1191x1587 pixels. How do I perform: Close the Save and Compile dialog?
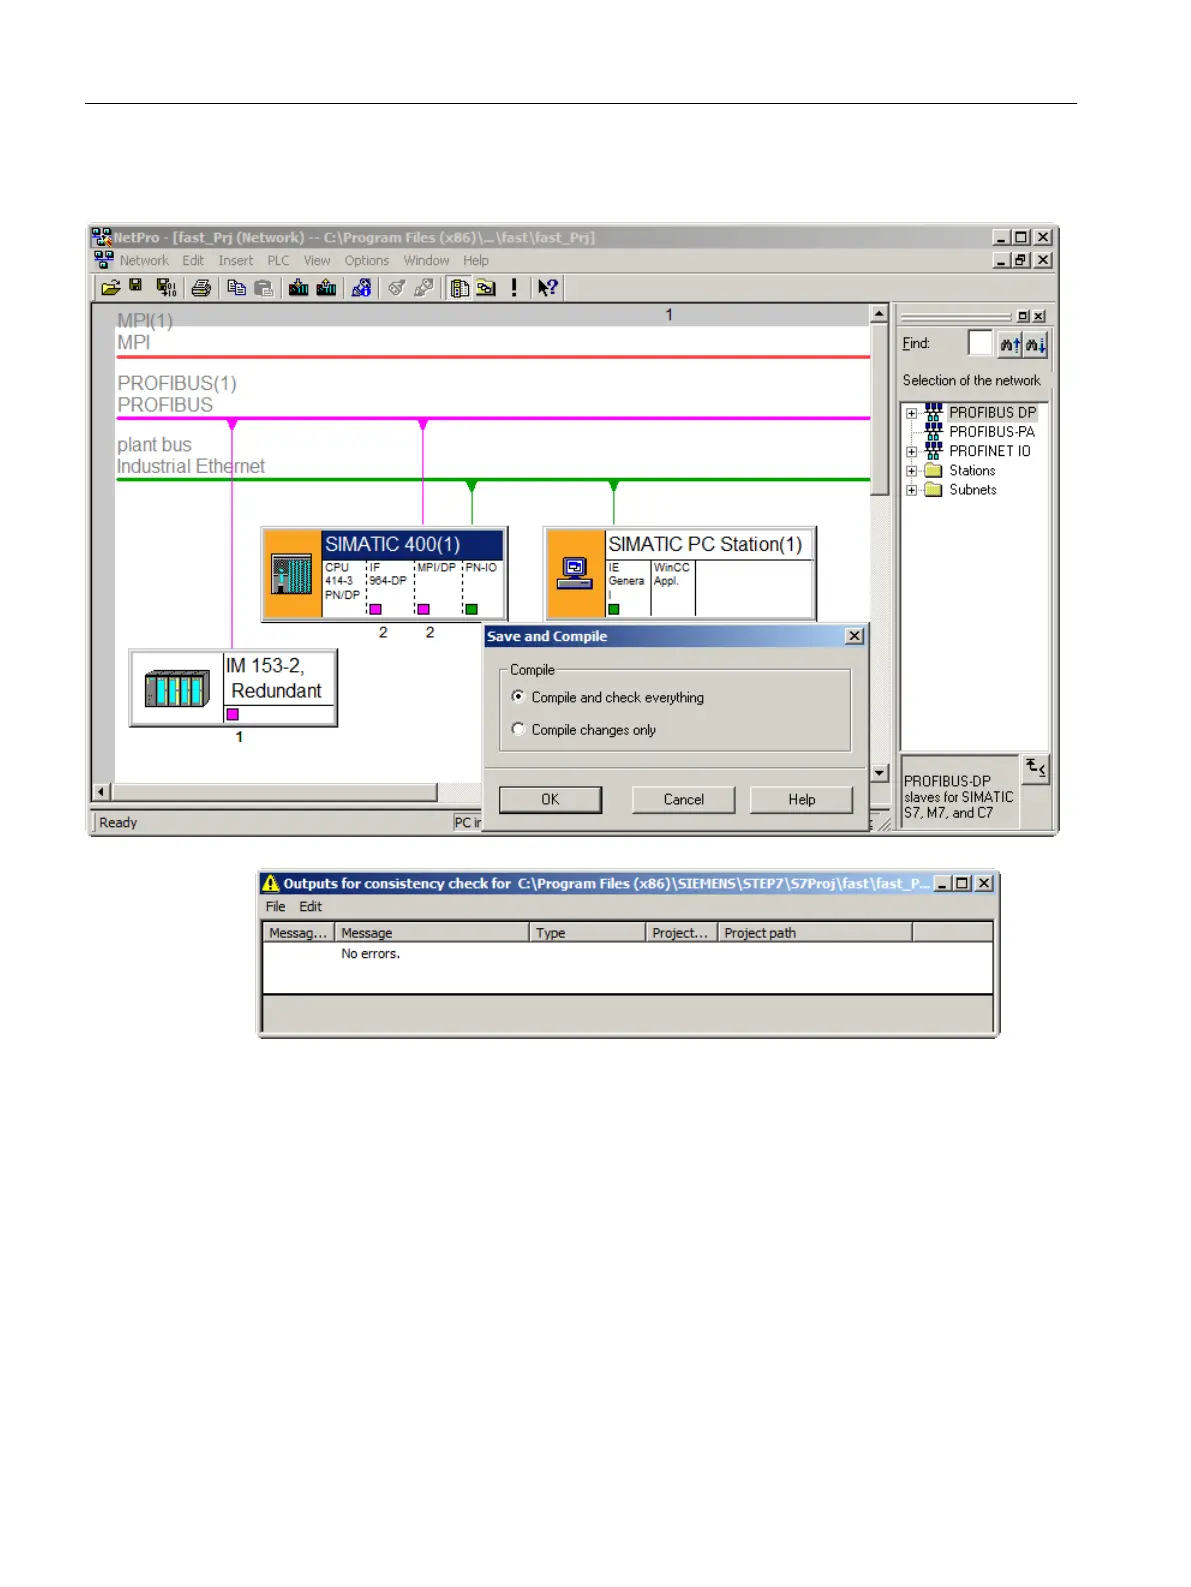[855, 636]
